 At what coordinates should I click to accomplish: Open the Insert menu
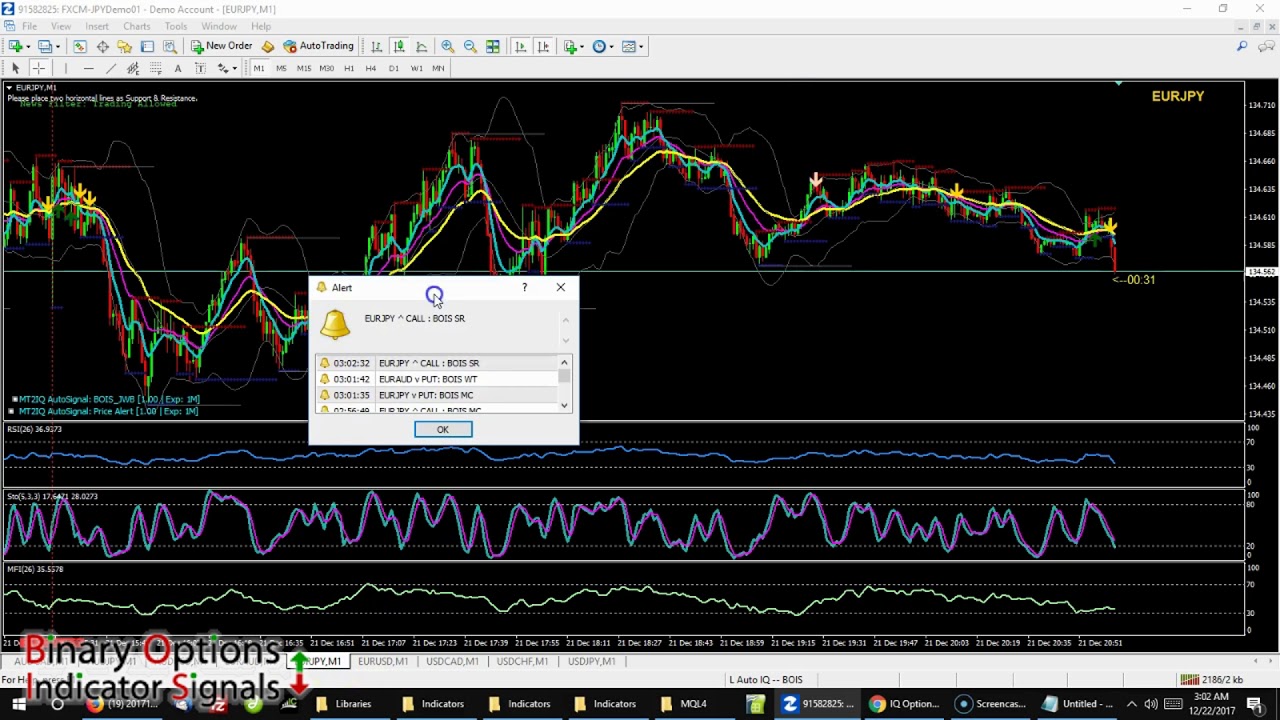97,26
